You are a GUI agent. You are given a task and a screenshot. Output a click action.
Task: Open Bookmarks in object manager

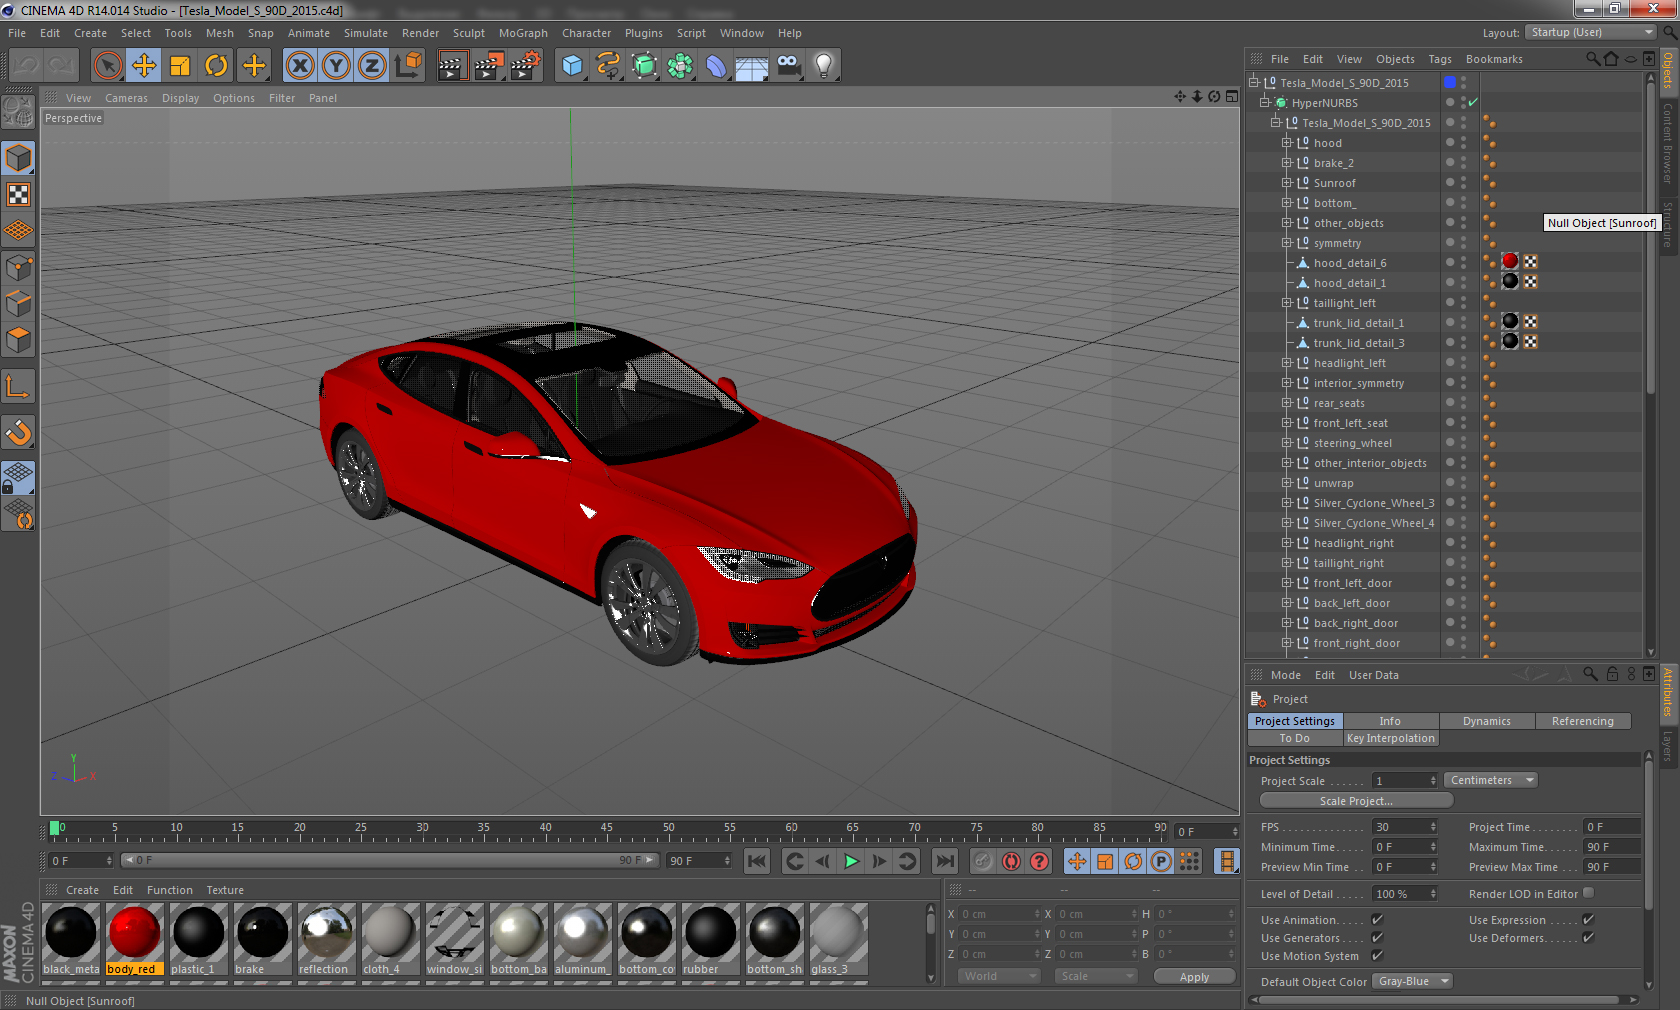pyautogui.click(x=1494, y=59)
